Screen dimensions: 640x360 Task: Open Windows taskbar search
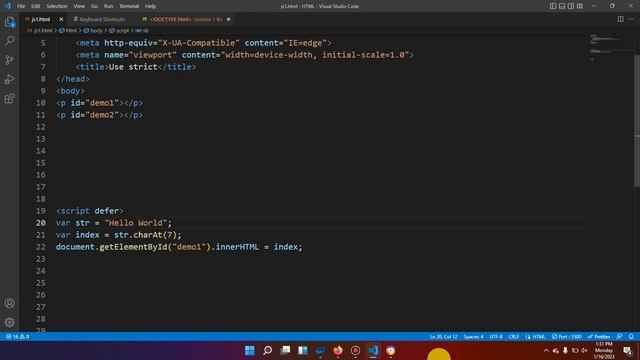(267, 350)
